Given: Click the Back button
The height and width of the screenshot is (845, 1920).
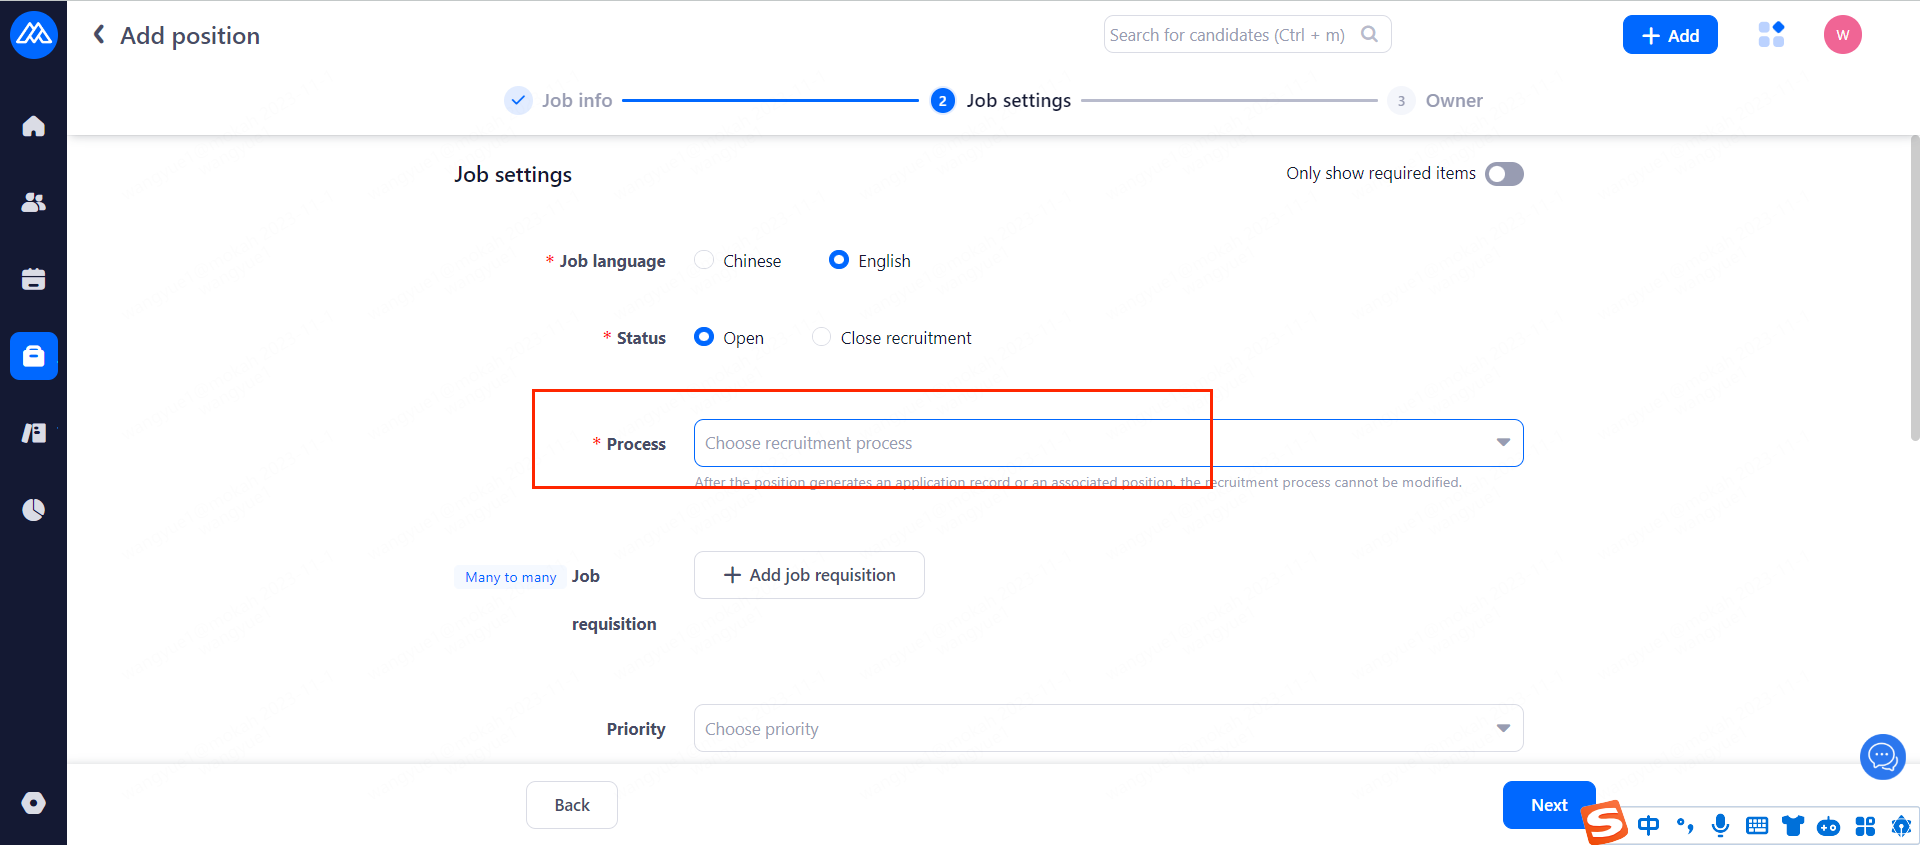Looking at the screenshot, I should click(571, 805).
